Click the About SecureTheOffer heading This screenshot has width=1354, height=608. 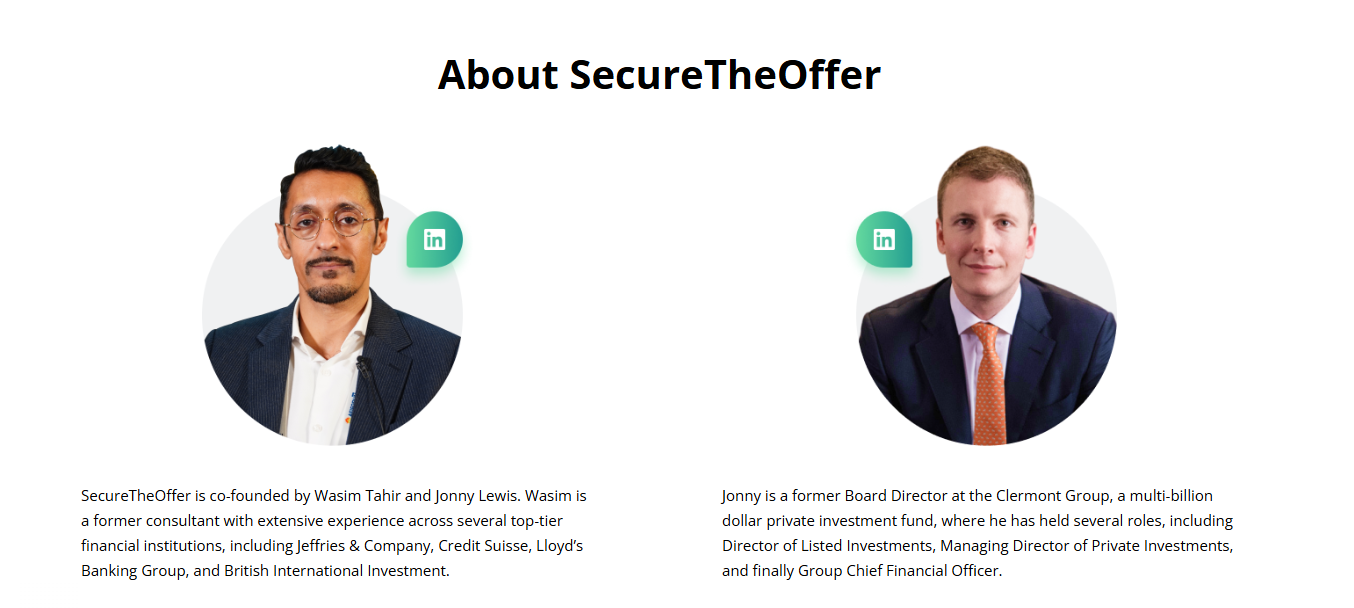(x=659, y=75)
